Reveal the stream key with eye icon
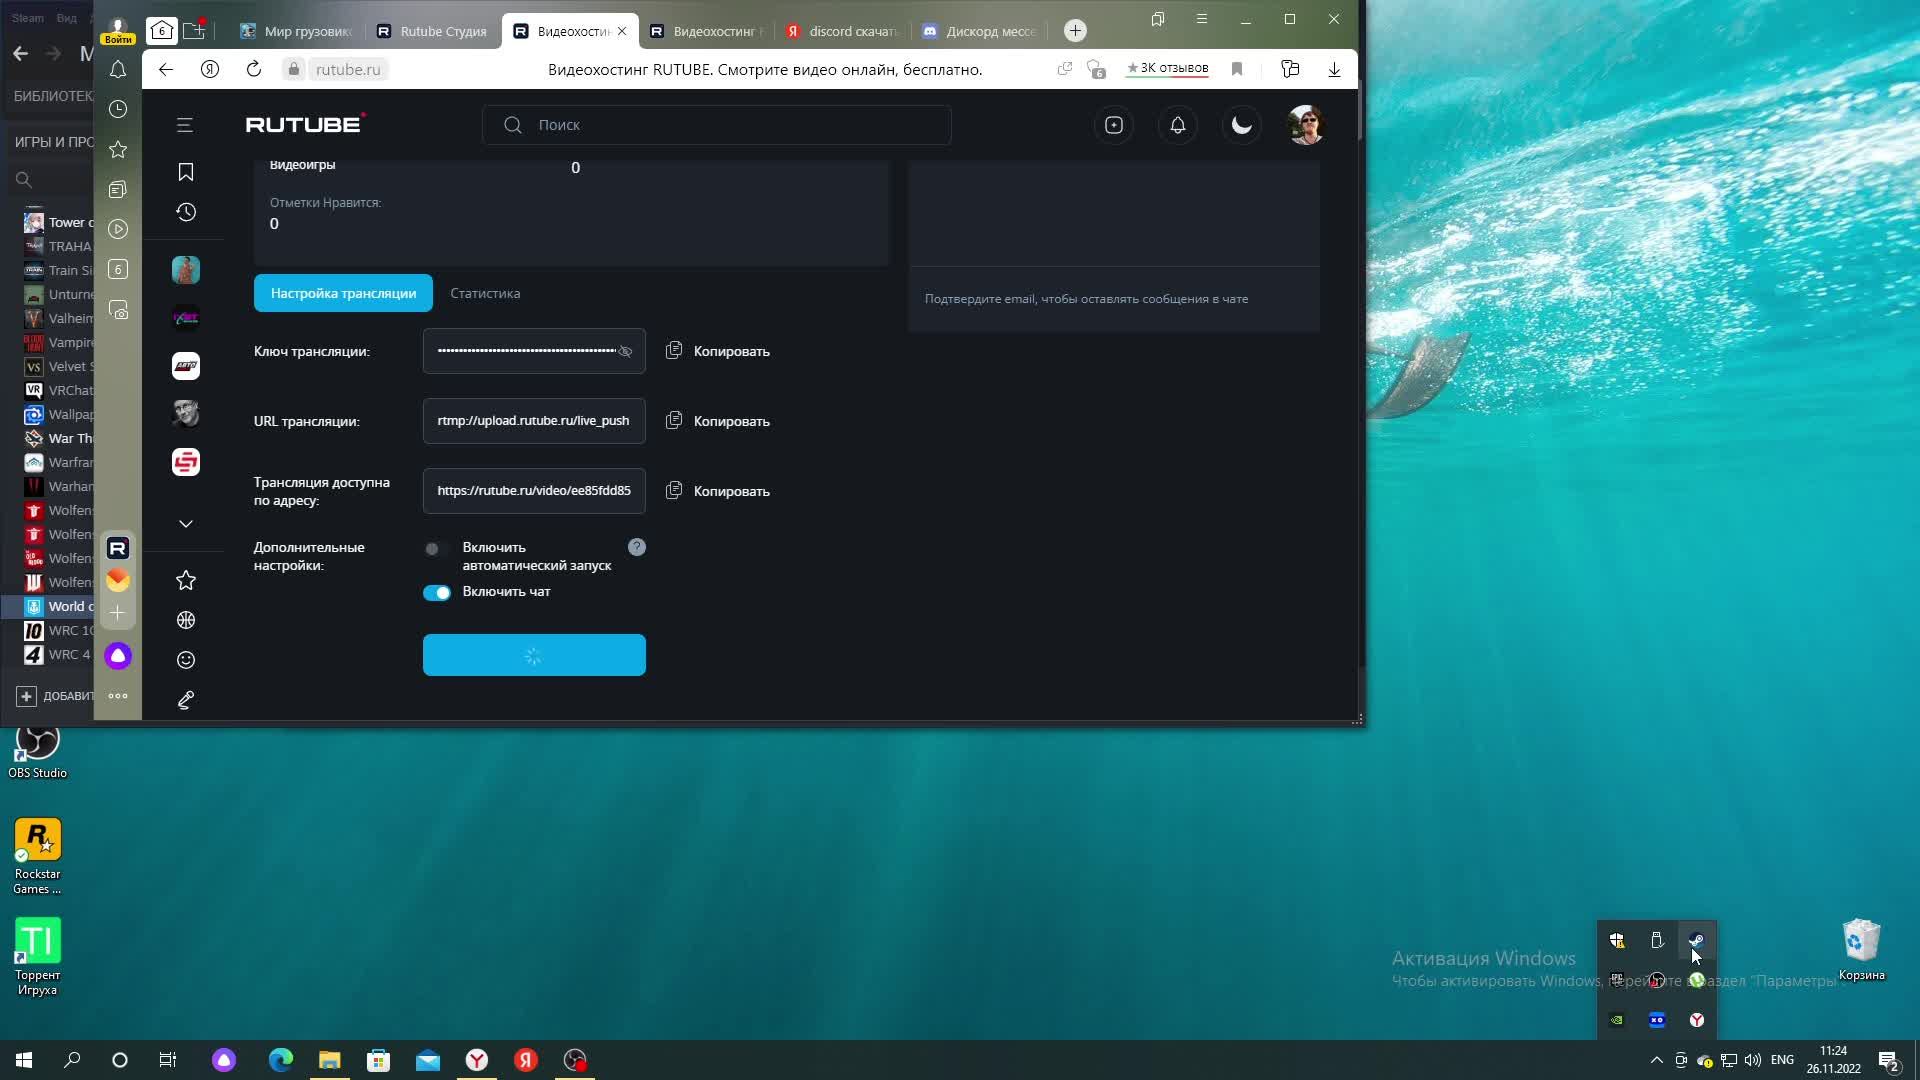This screenshot has height=1080, width=1920. click(625, 351)
